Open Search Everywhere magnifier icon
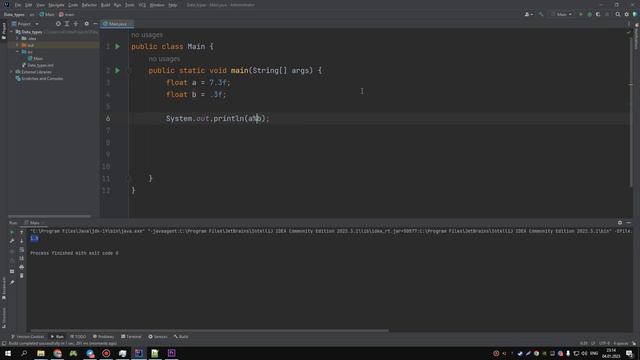This screenshot has height=360, width=640. tap(618, 14)
